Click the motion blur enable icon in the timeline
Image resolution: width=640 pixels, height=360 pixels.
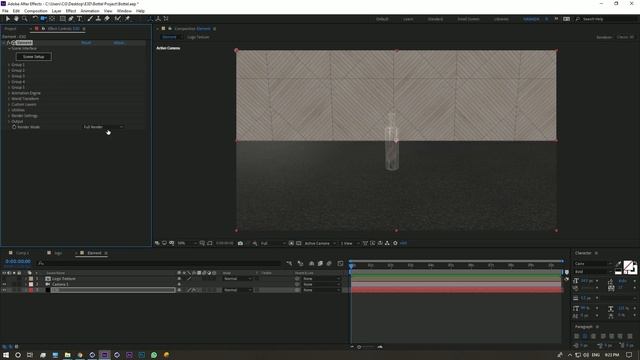pyautogui.click(x=329, y=263)
